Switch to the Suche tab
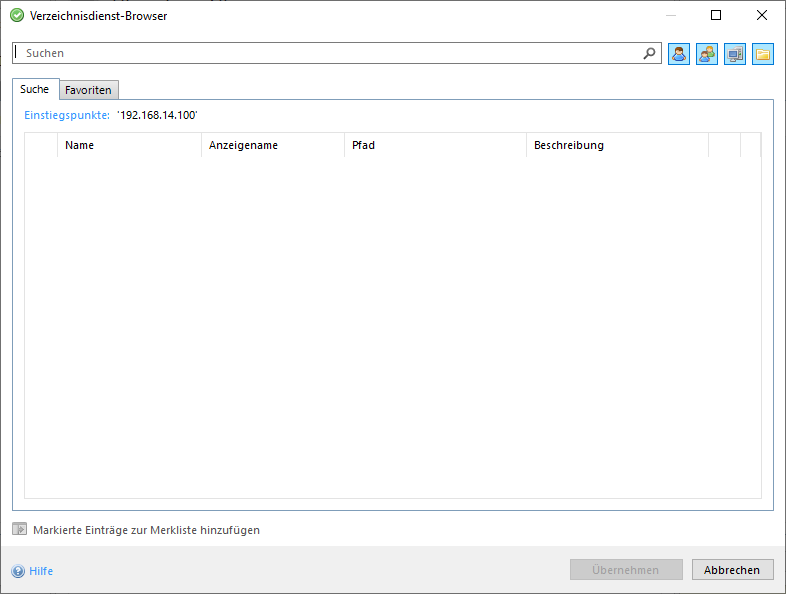Screen dimensions: 786x594 point(35,89)
